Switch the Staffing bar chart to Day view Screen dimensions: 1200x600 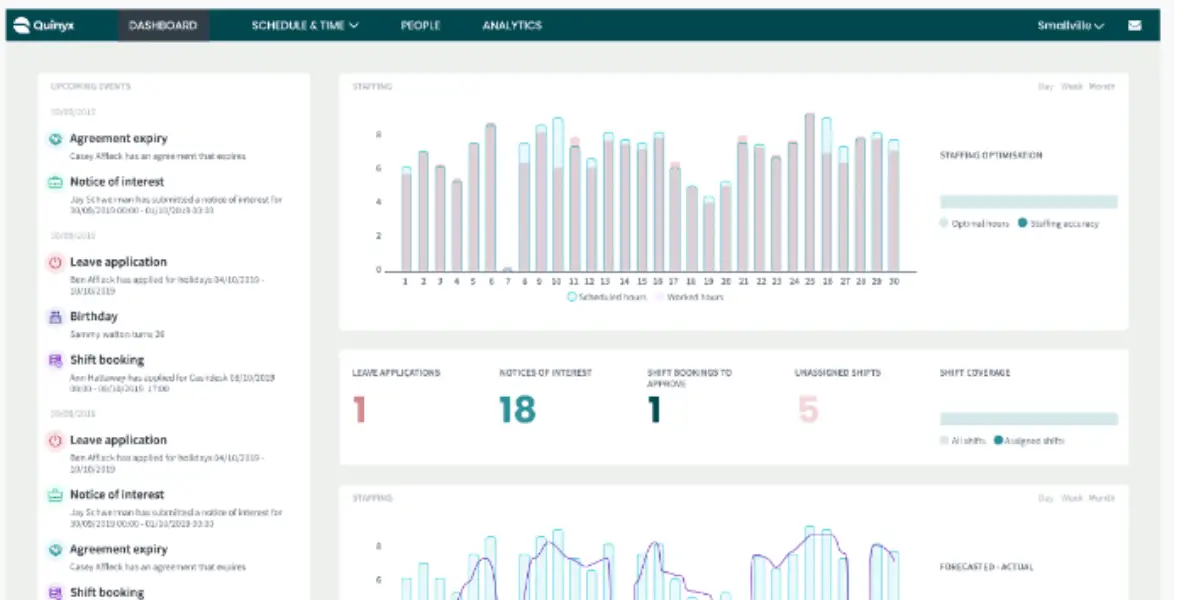click(x=1045, y=87)
